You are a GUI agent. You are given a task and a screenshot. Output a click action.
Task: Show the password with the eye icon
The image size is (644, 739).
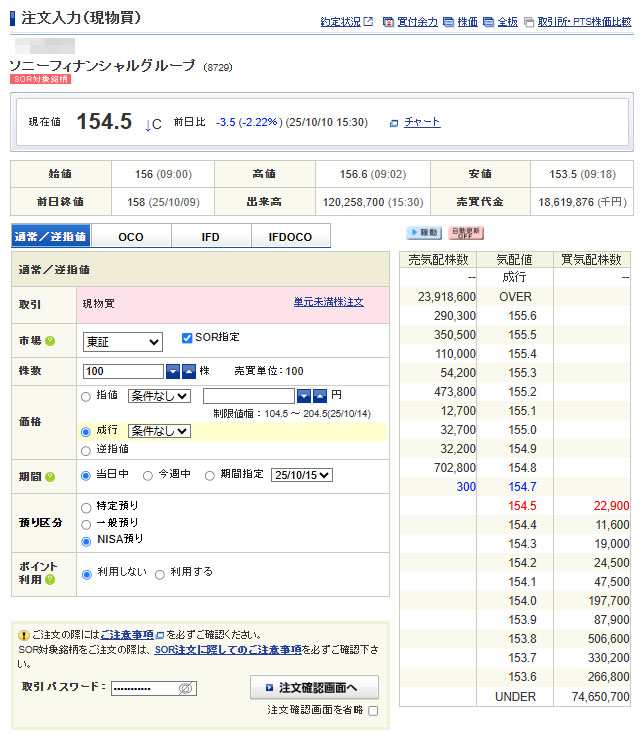(x=185, y=689)
